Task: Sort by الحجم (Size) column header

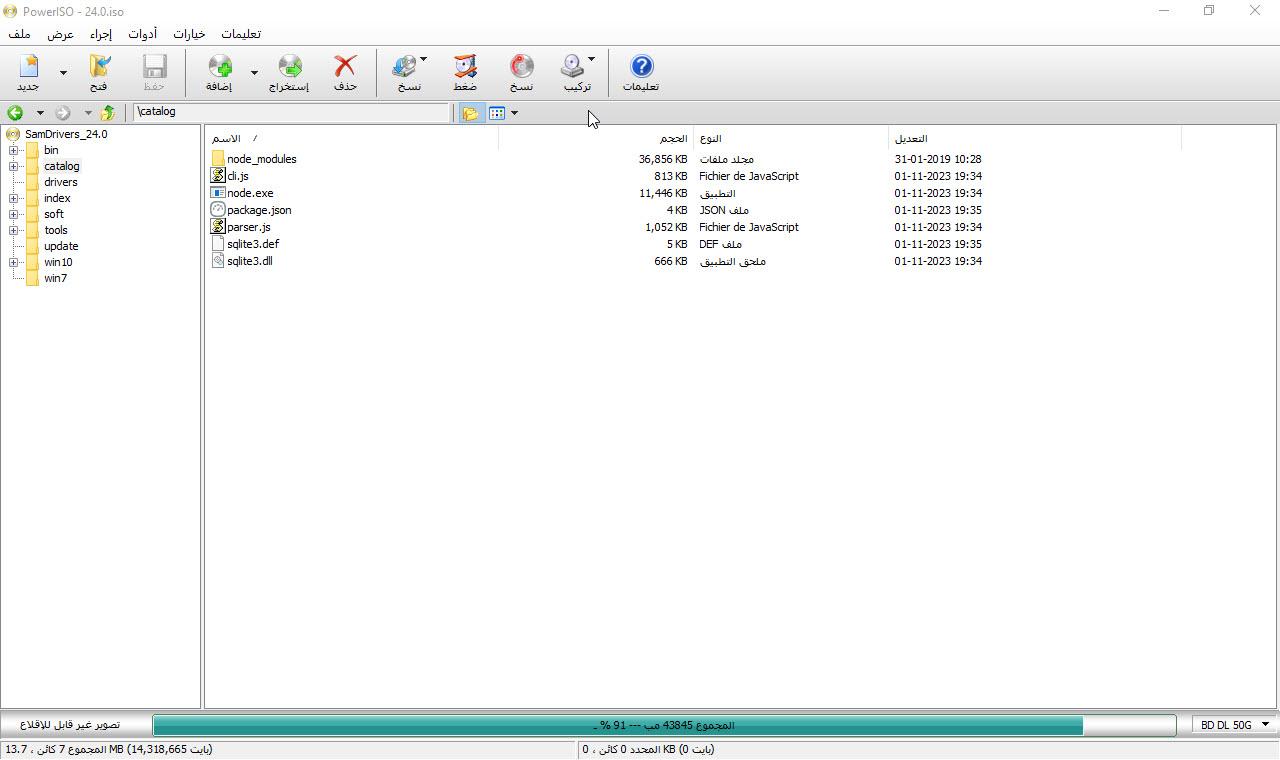Action: [596, 138]
